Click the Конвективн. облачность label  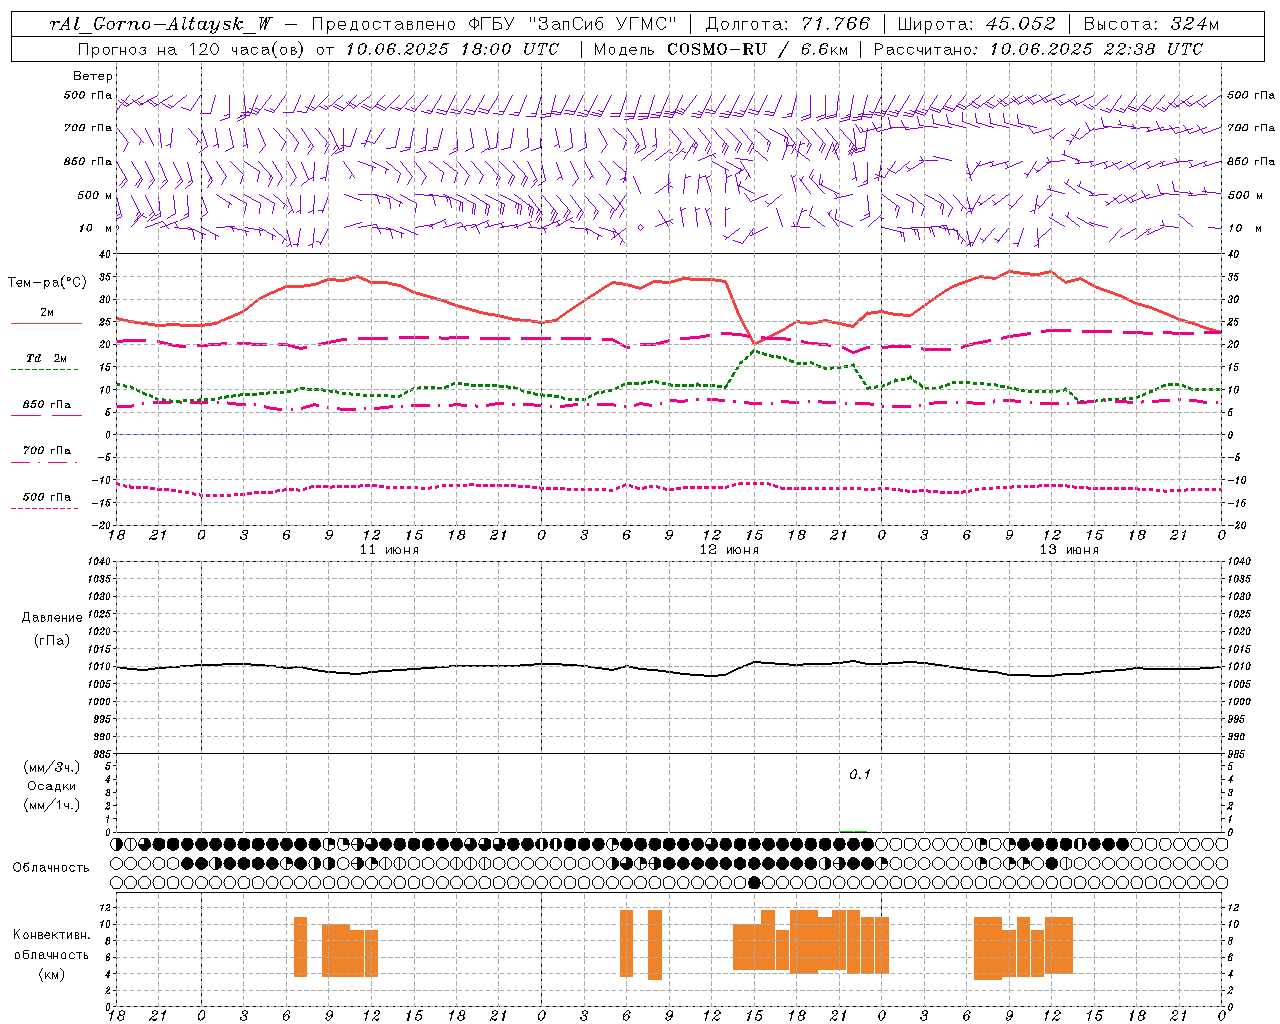(51, 945)
